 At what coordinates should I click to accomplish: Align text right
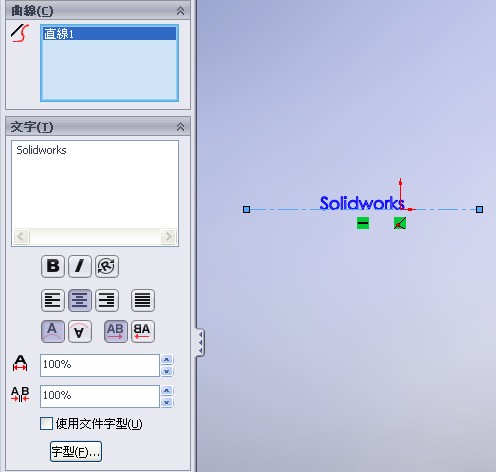tap(107, 300)
